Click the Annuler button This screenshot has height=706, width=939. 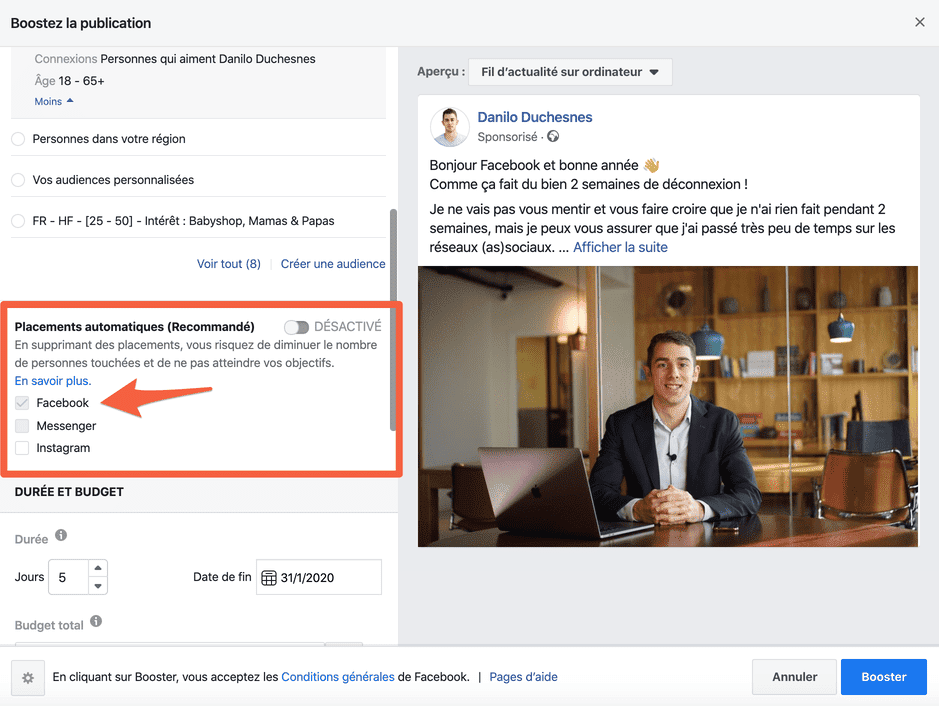click(794, 677)
